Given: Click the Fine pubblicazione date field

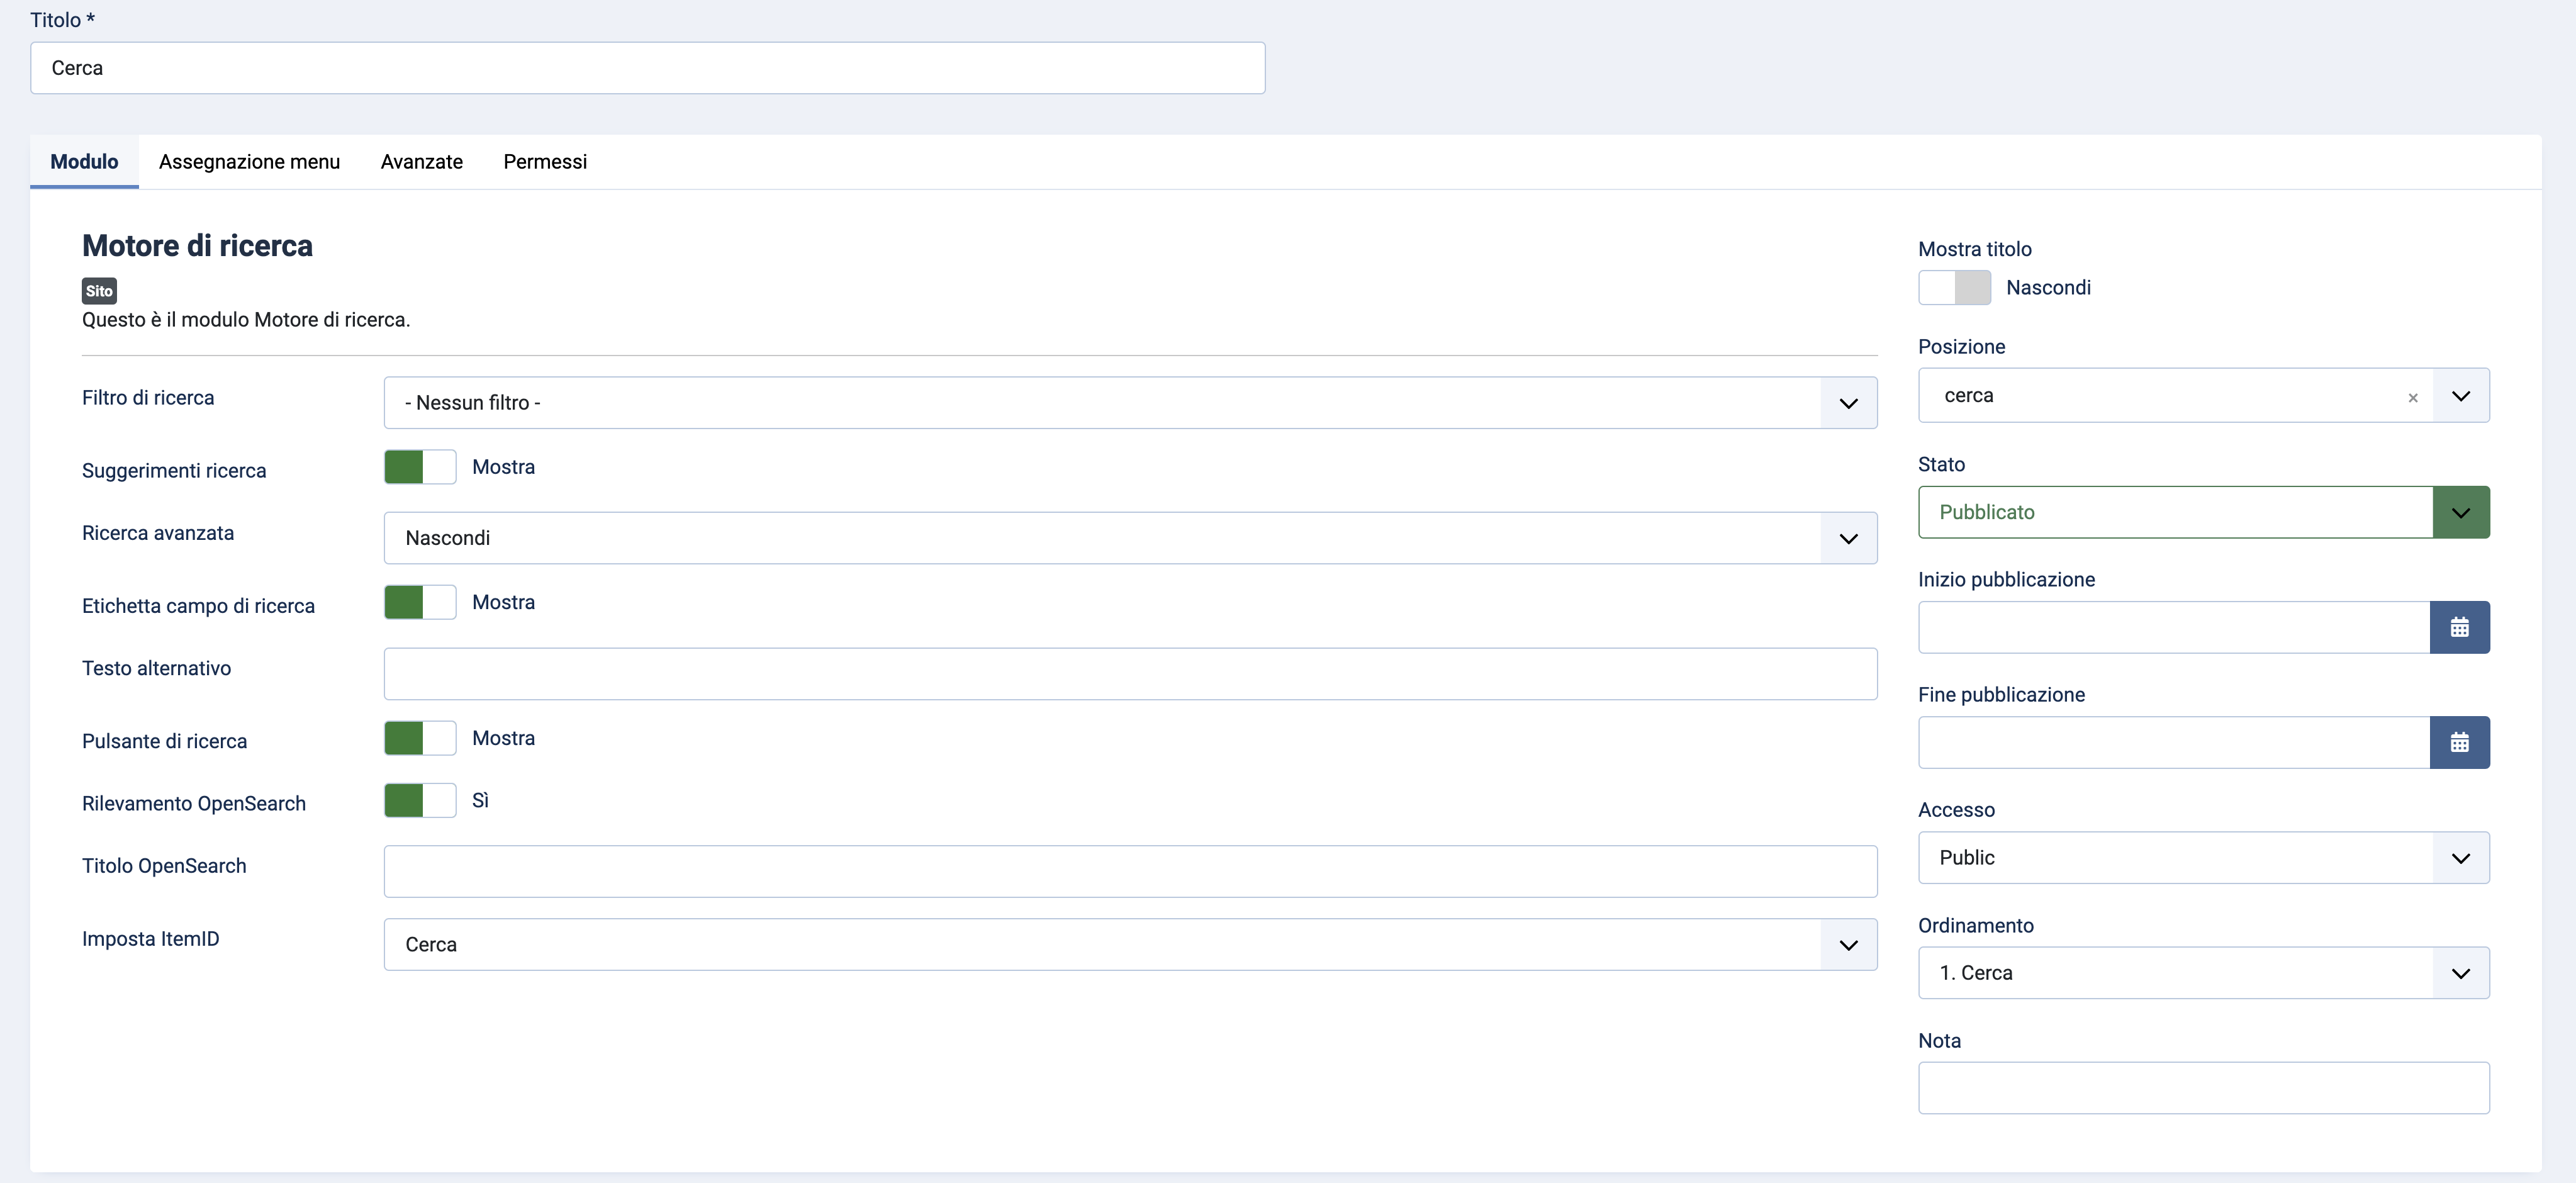Looking at the screenshot, I should (2174, 742).
